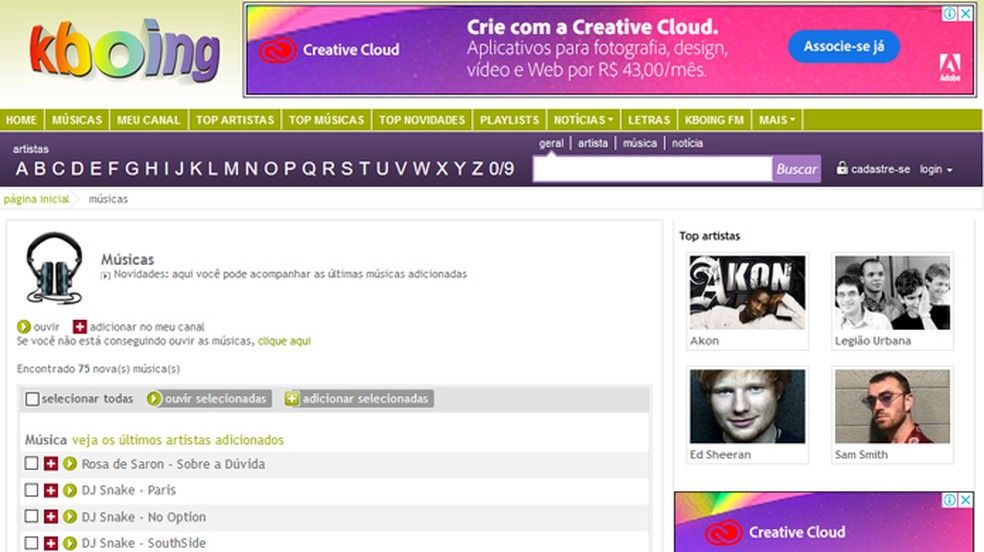
Task: Click small arrow icon before Novidades text
Action: coord(105,275)
